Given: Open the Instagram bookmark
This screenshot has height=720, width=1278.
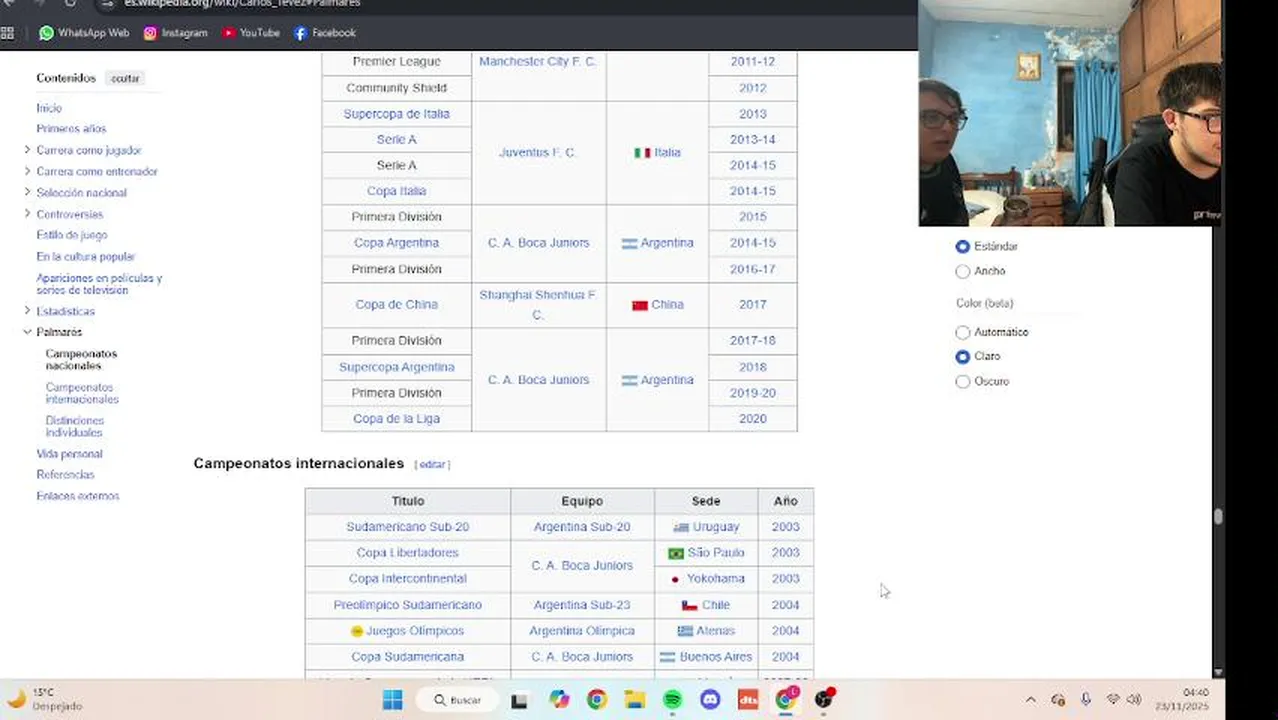Looking at the screenshot, I should click(x=175, y=33).
